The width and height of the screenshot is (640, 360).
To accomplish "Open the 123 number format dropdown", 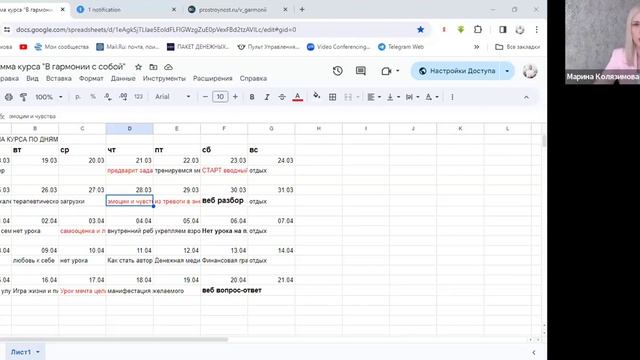I will coord(138,97).
